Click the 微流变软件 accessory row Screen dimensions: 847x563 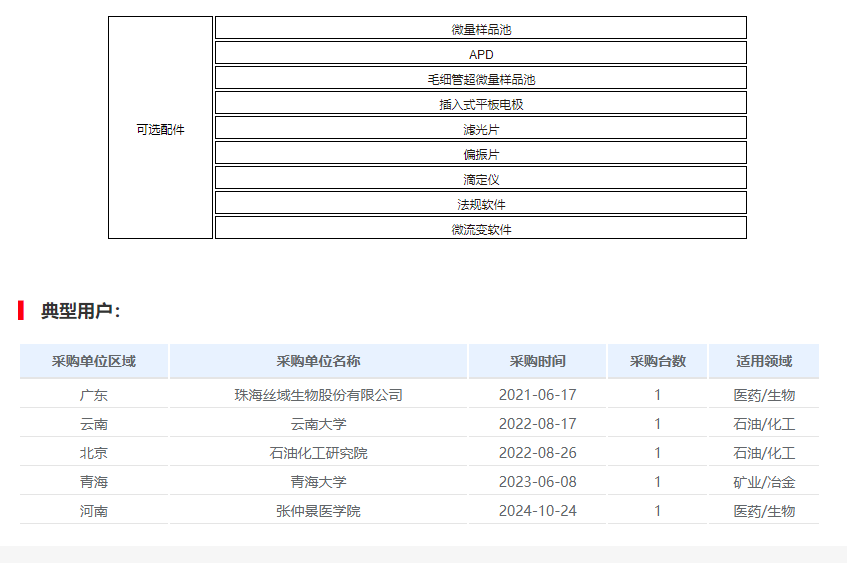pyautogui.click(x=481, y=228)
